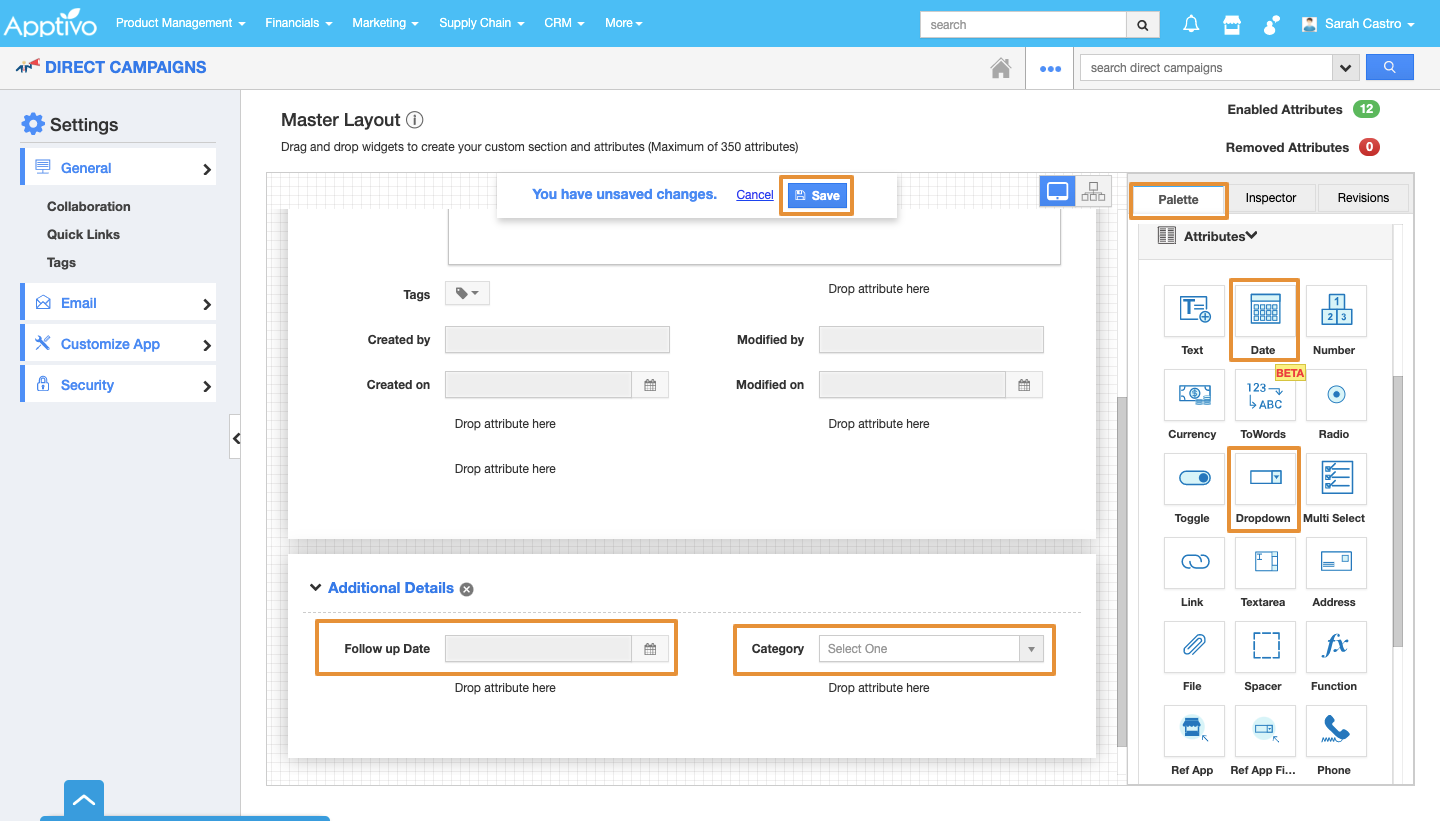Open the Supply Chain menu
Image resolution: width=1440 pixels, height=821 pixels.
click(481, 23)
